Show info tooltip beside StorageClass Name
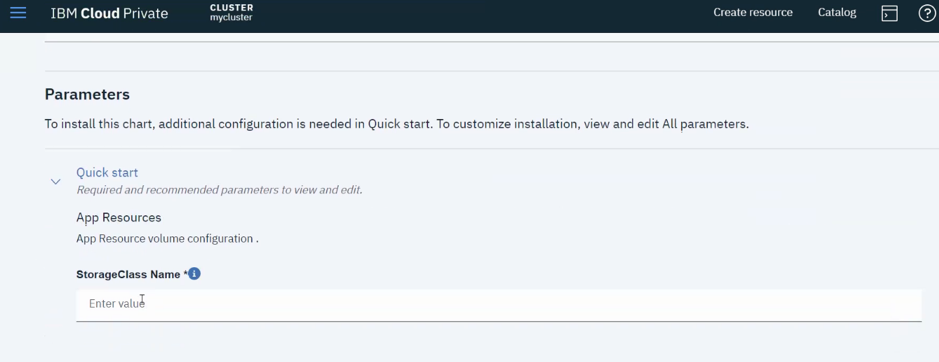This screenshot has width=939, height=362. (194, 274)
